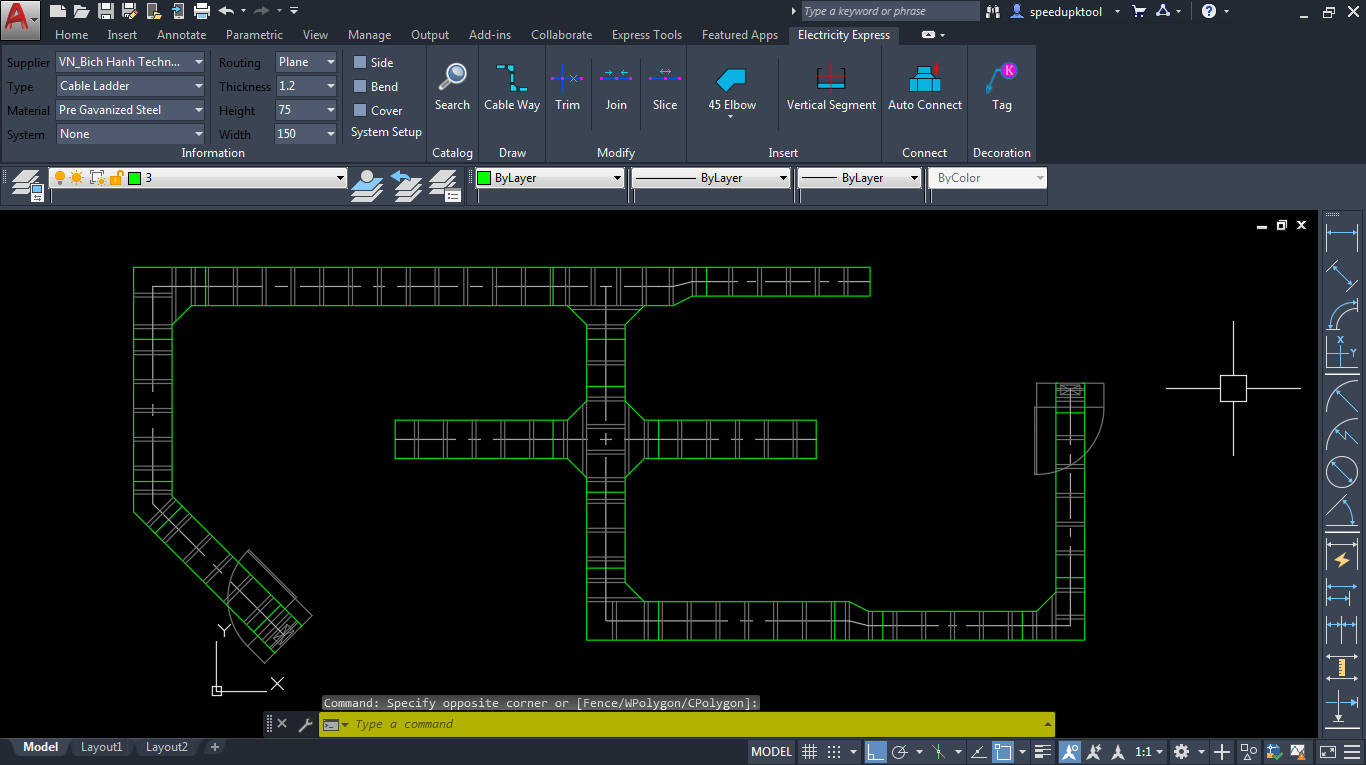
Task: Open the AutoCAD application menu button
Action: pos(22,18)
